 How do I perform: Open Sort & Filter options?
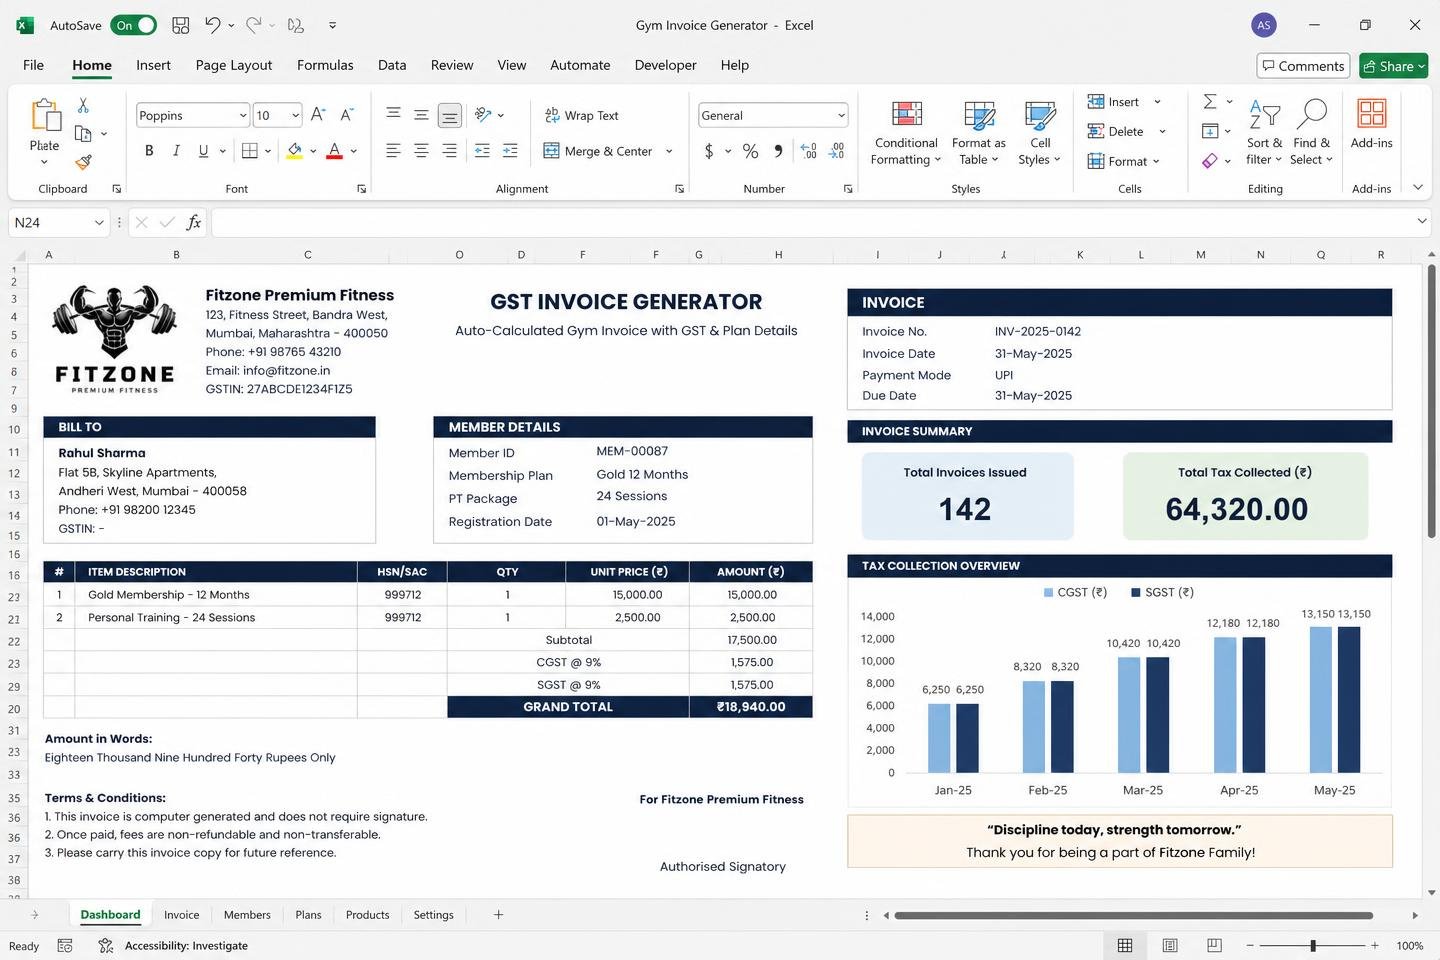point(1264,132)
